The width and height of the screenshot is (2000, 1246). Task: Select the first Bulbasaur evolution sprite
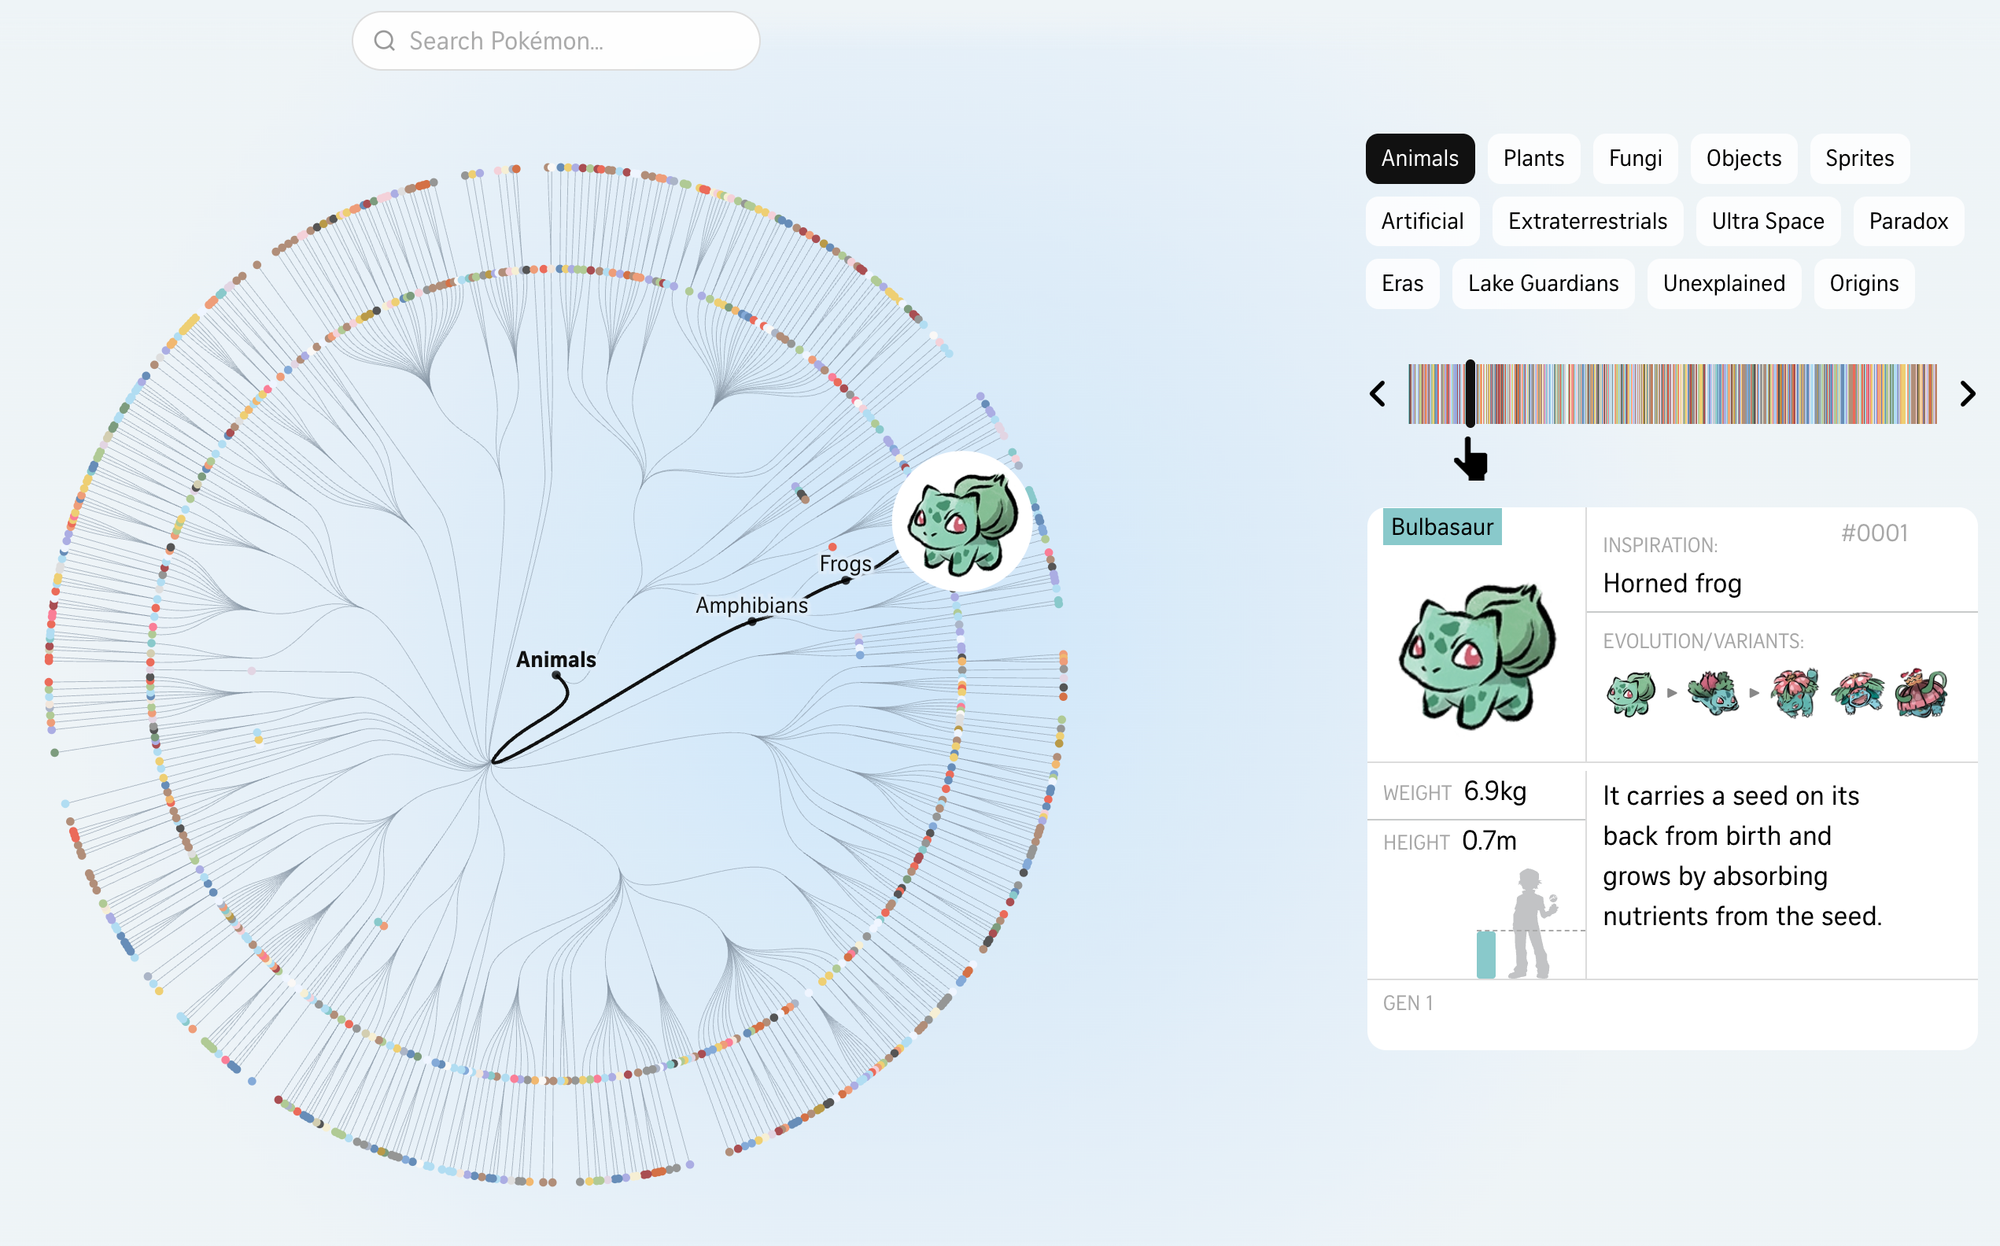point(1630,692)
